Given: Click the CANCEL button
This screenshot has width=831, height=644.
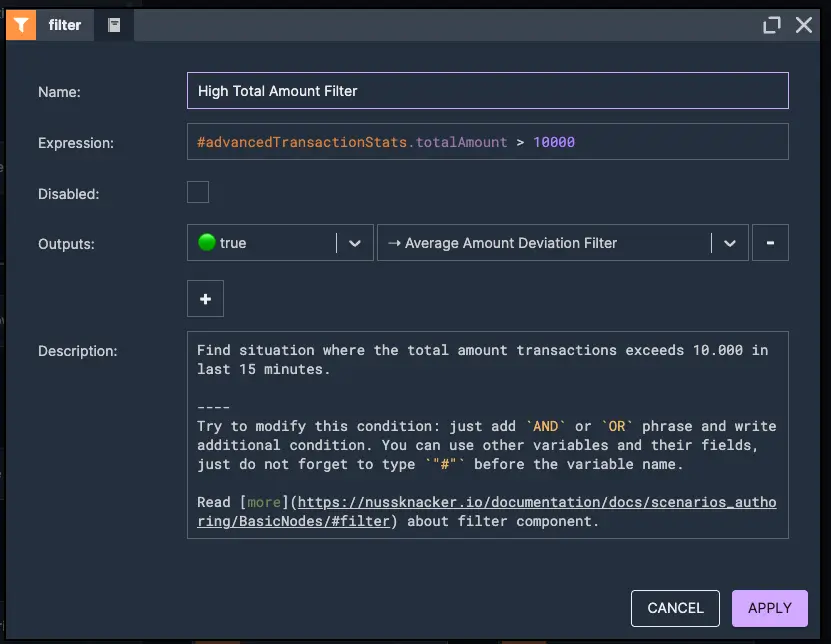Looking at the screenshot, I should [675, 608].
